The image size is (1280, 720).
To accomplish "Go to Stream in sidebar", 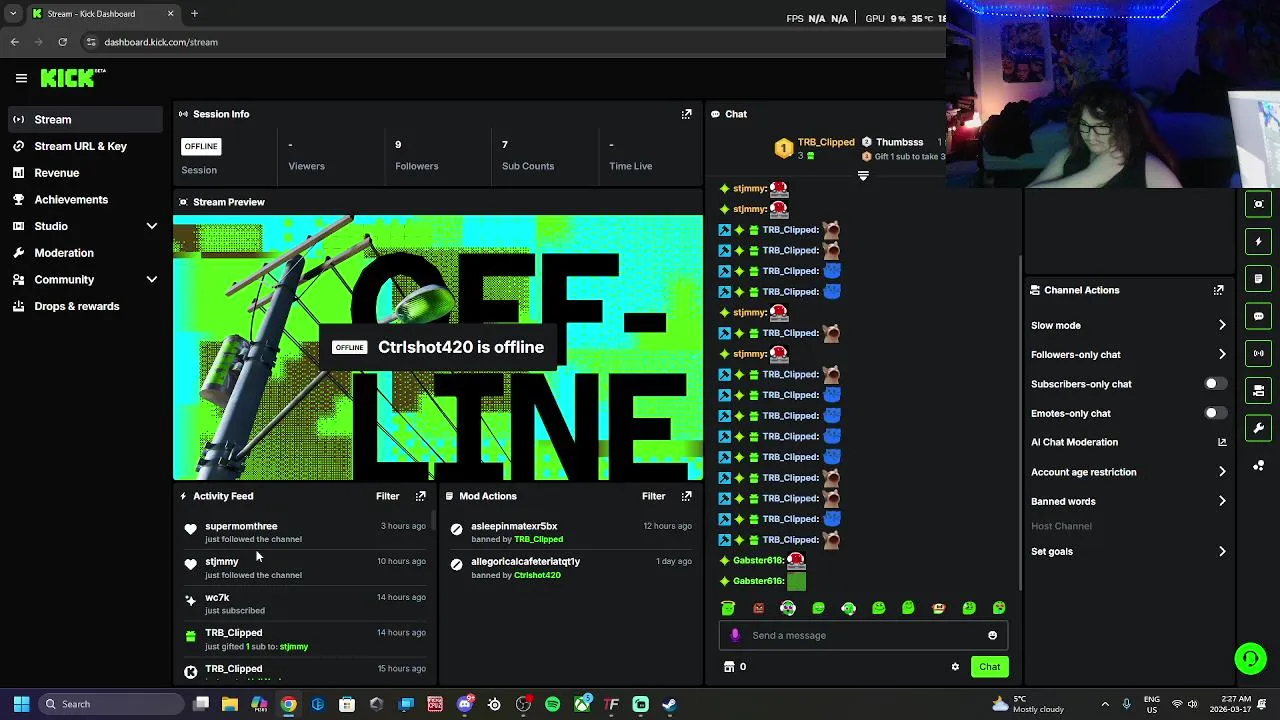I will click(84, 120).
